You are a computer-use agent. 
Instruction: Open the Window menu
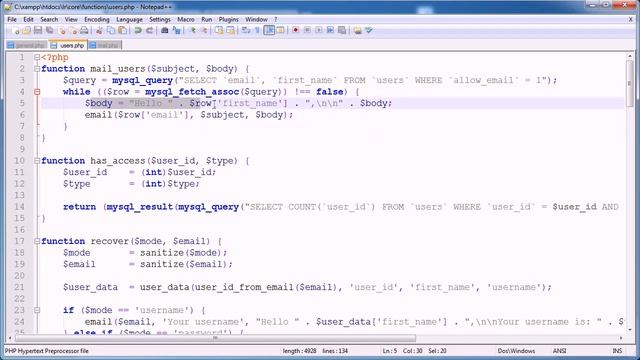tap(256, 19)
